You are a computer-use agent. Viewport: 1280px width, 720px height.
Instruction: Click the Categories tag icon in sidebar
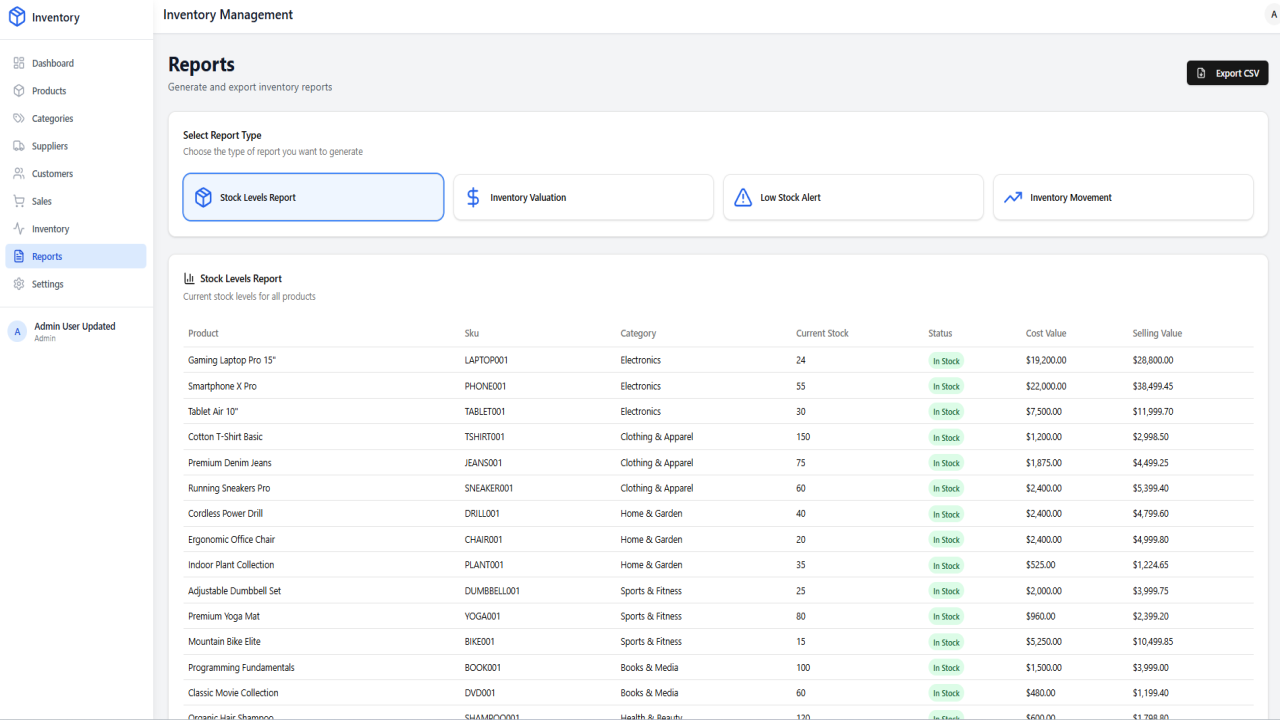(x=19, y=118)
